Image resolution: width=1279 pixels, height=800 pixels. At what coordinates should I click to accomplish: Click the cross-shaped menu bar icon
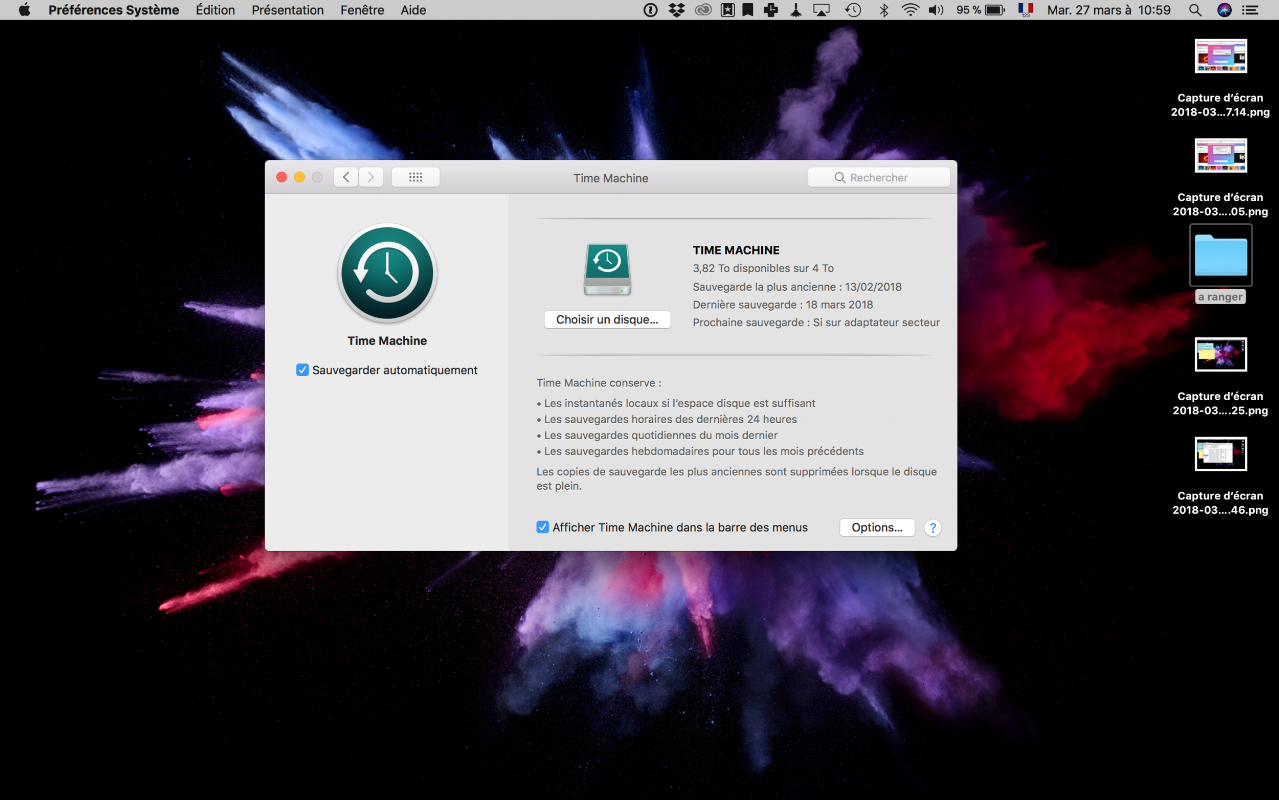click(x=771, y=10)
